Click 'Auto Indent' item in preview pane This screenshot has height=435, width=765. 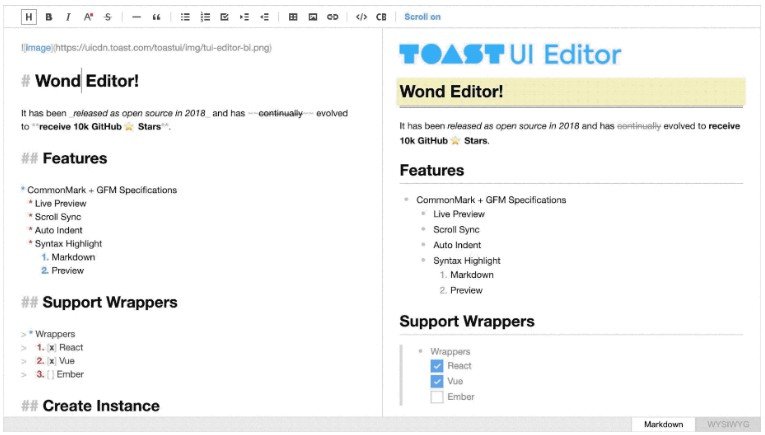click(457, 245)
